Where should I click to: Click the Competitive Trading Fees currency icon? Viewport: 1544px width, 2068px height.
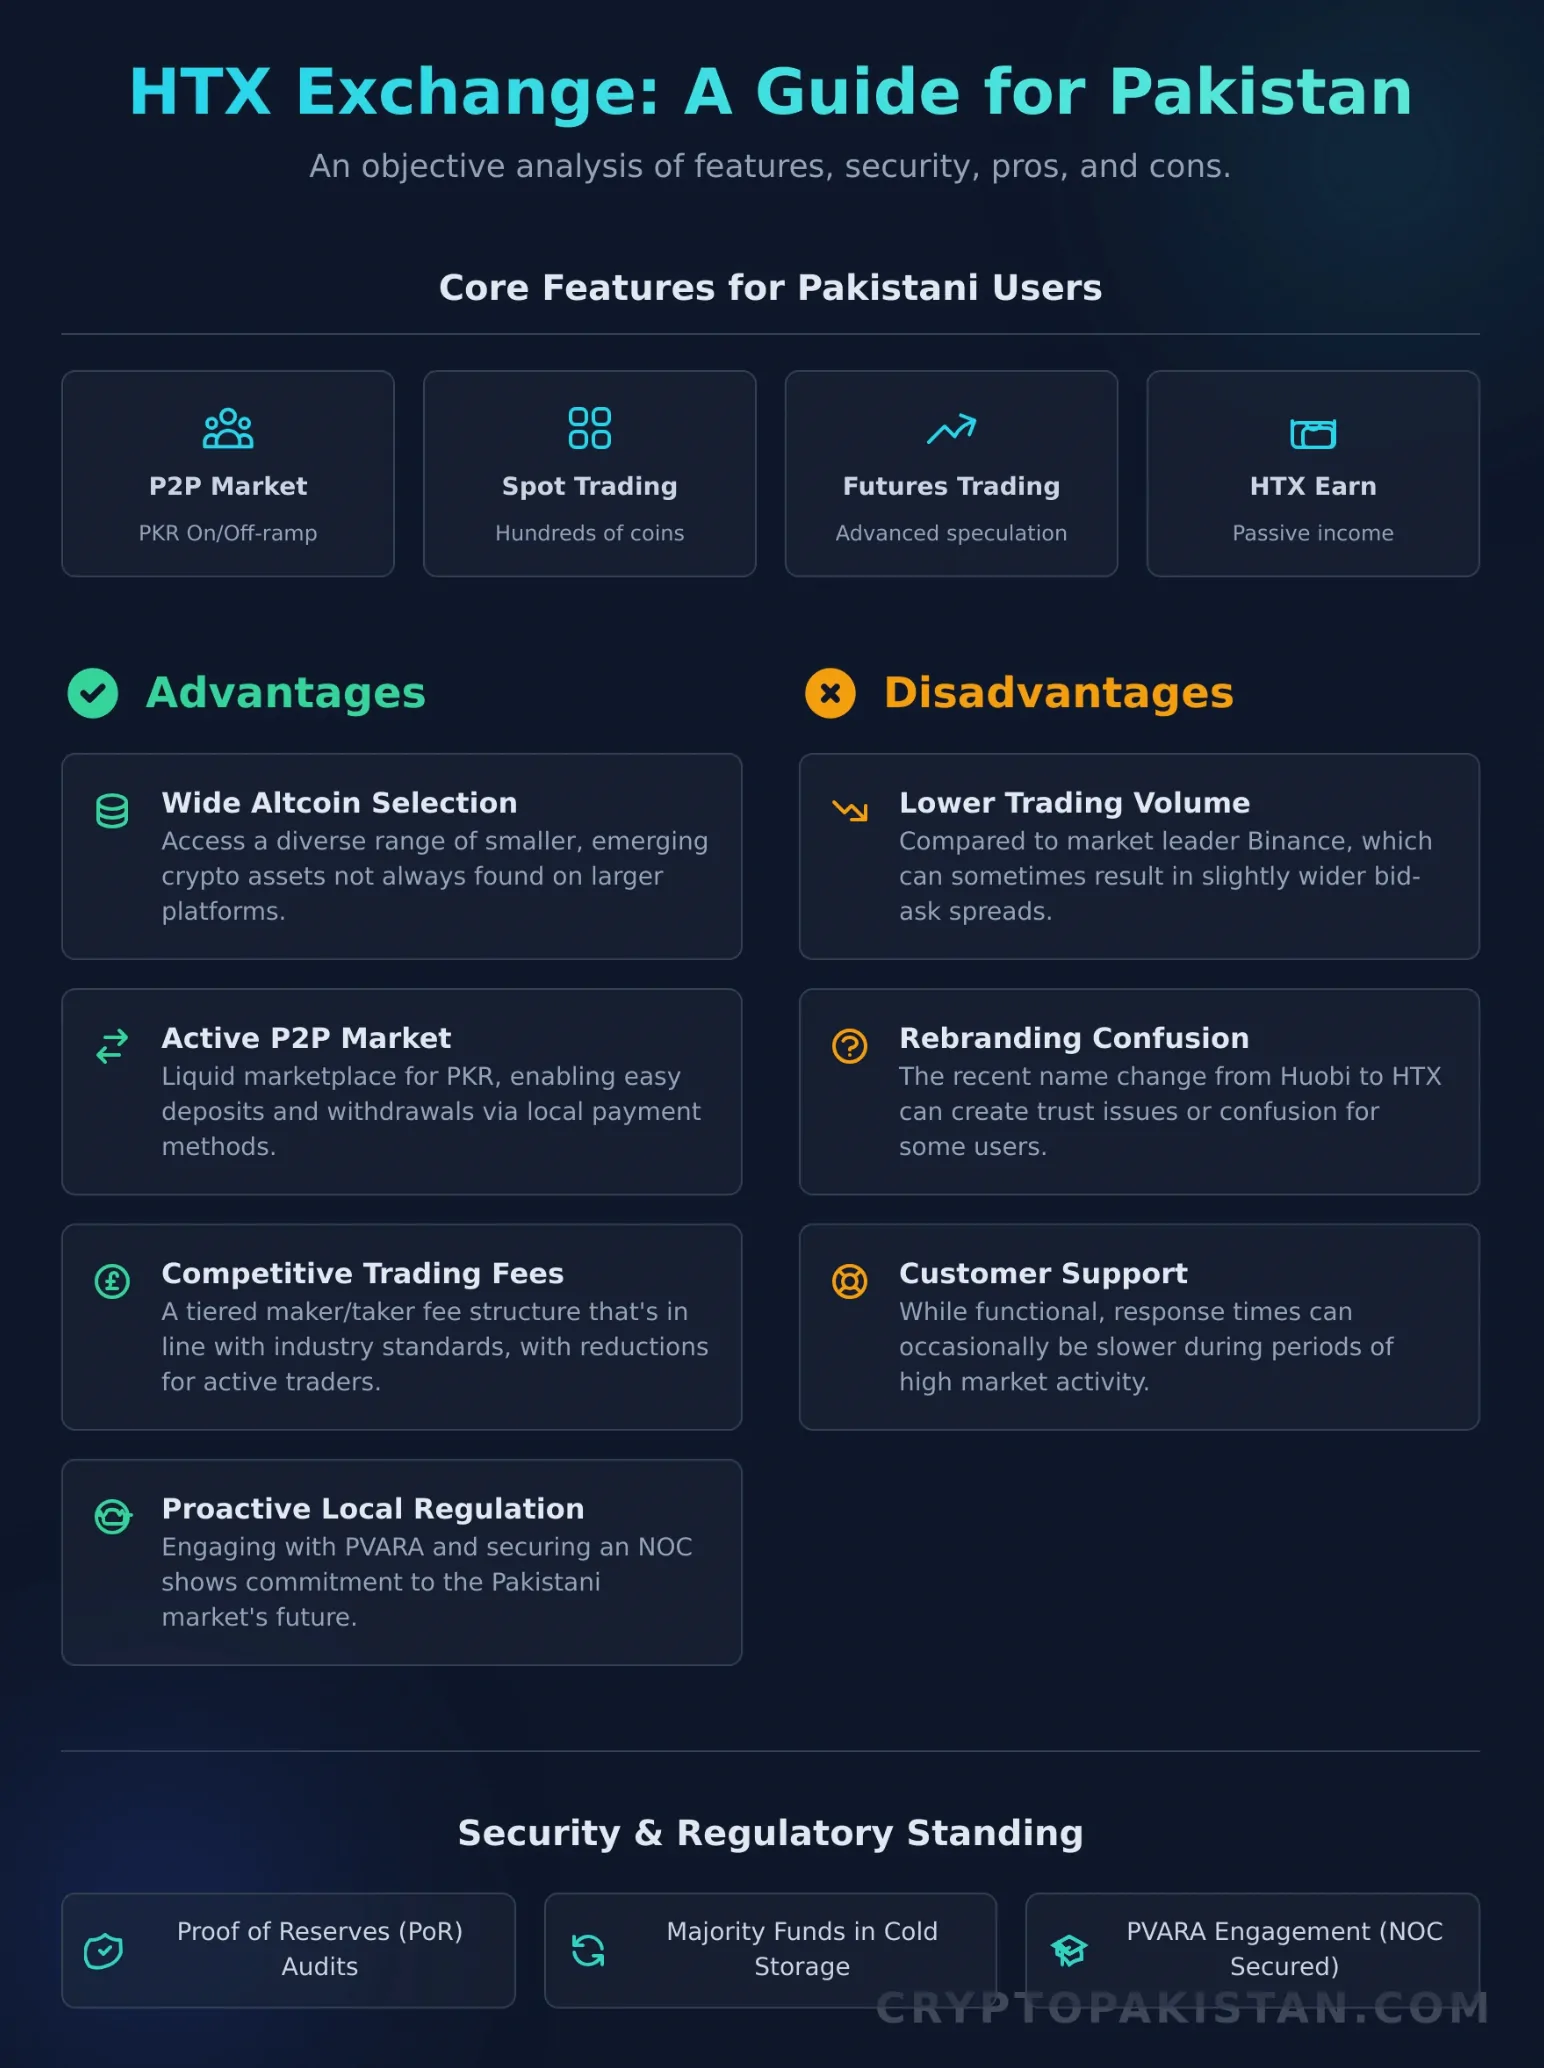click(x=112, y=1281)
